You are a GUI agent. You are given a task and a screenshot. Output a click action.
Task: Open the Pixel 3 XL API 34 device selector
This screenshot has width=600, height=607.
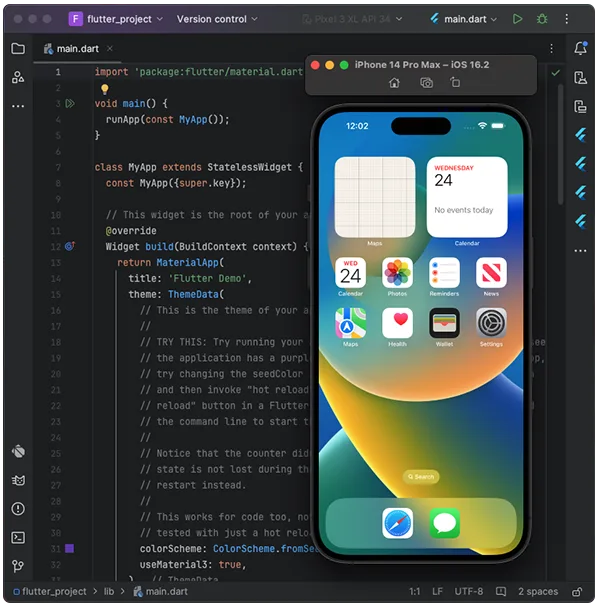click(352, 19)
